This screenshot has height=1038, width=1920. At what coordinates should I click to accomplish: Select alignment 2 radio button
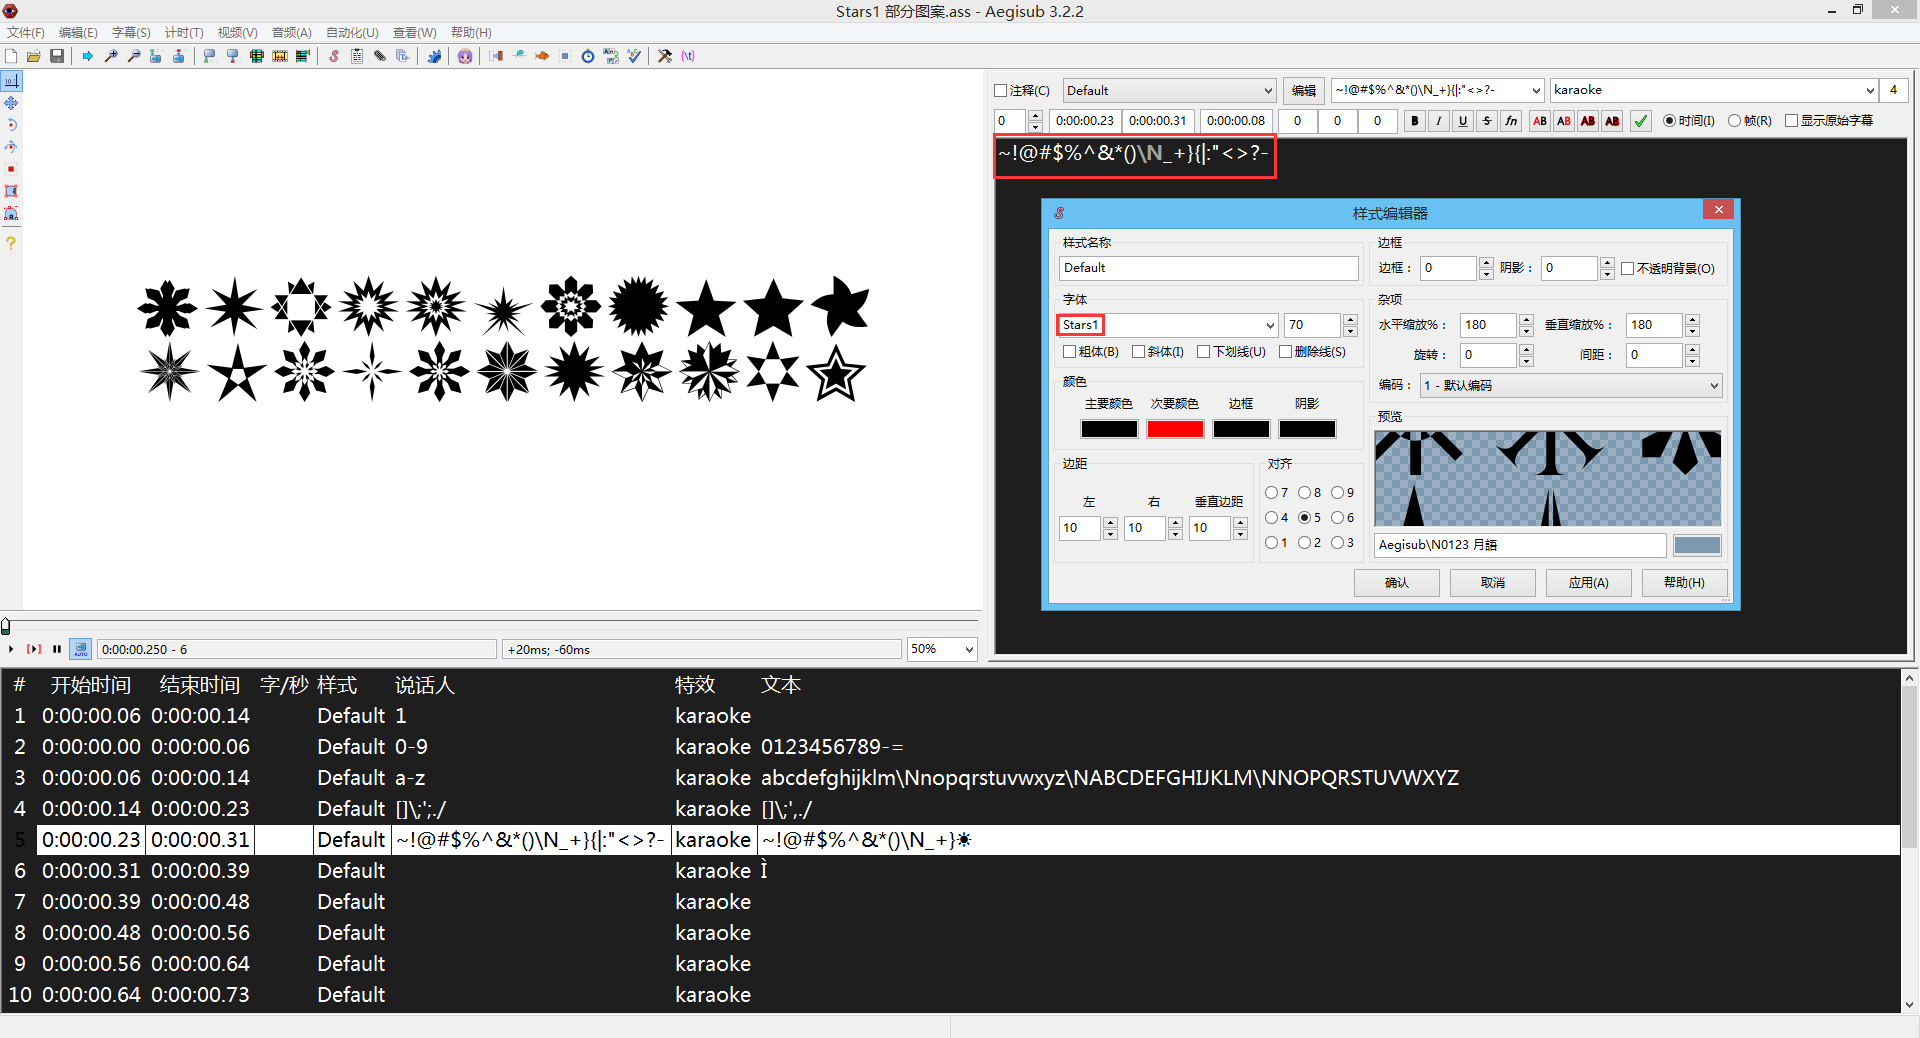point(1310,542)
